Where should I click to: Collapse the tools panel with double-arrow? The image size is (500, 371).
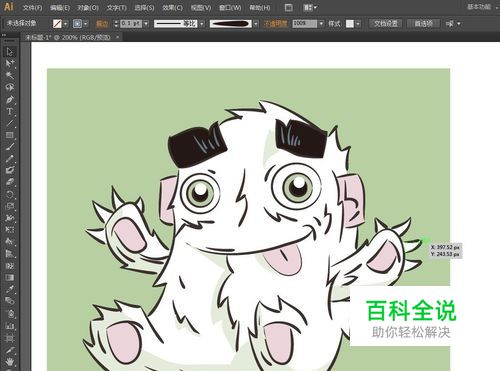point(4,34)
